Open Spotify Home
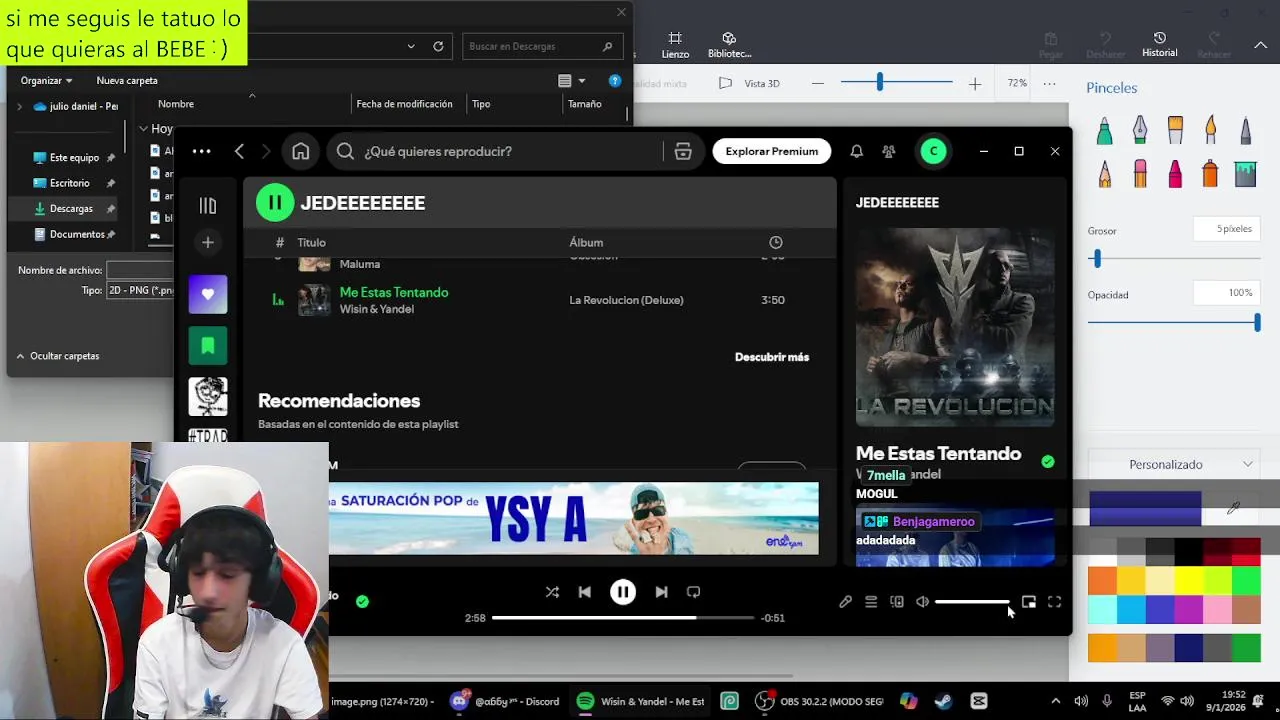 tap(301, 151)
